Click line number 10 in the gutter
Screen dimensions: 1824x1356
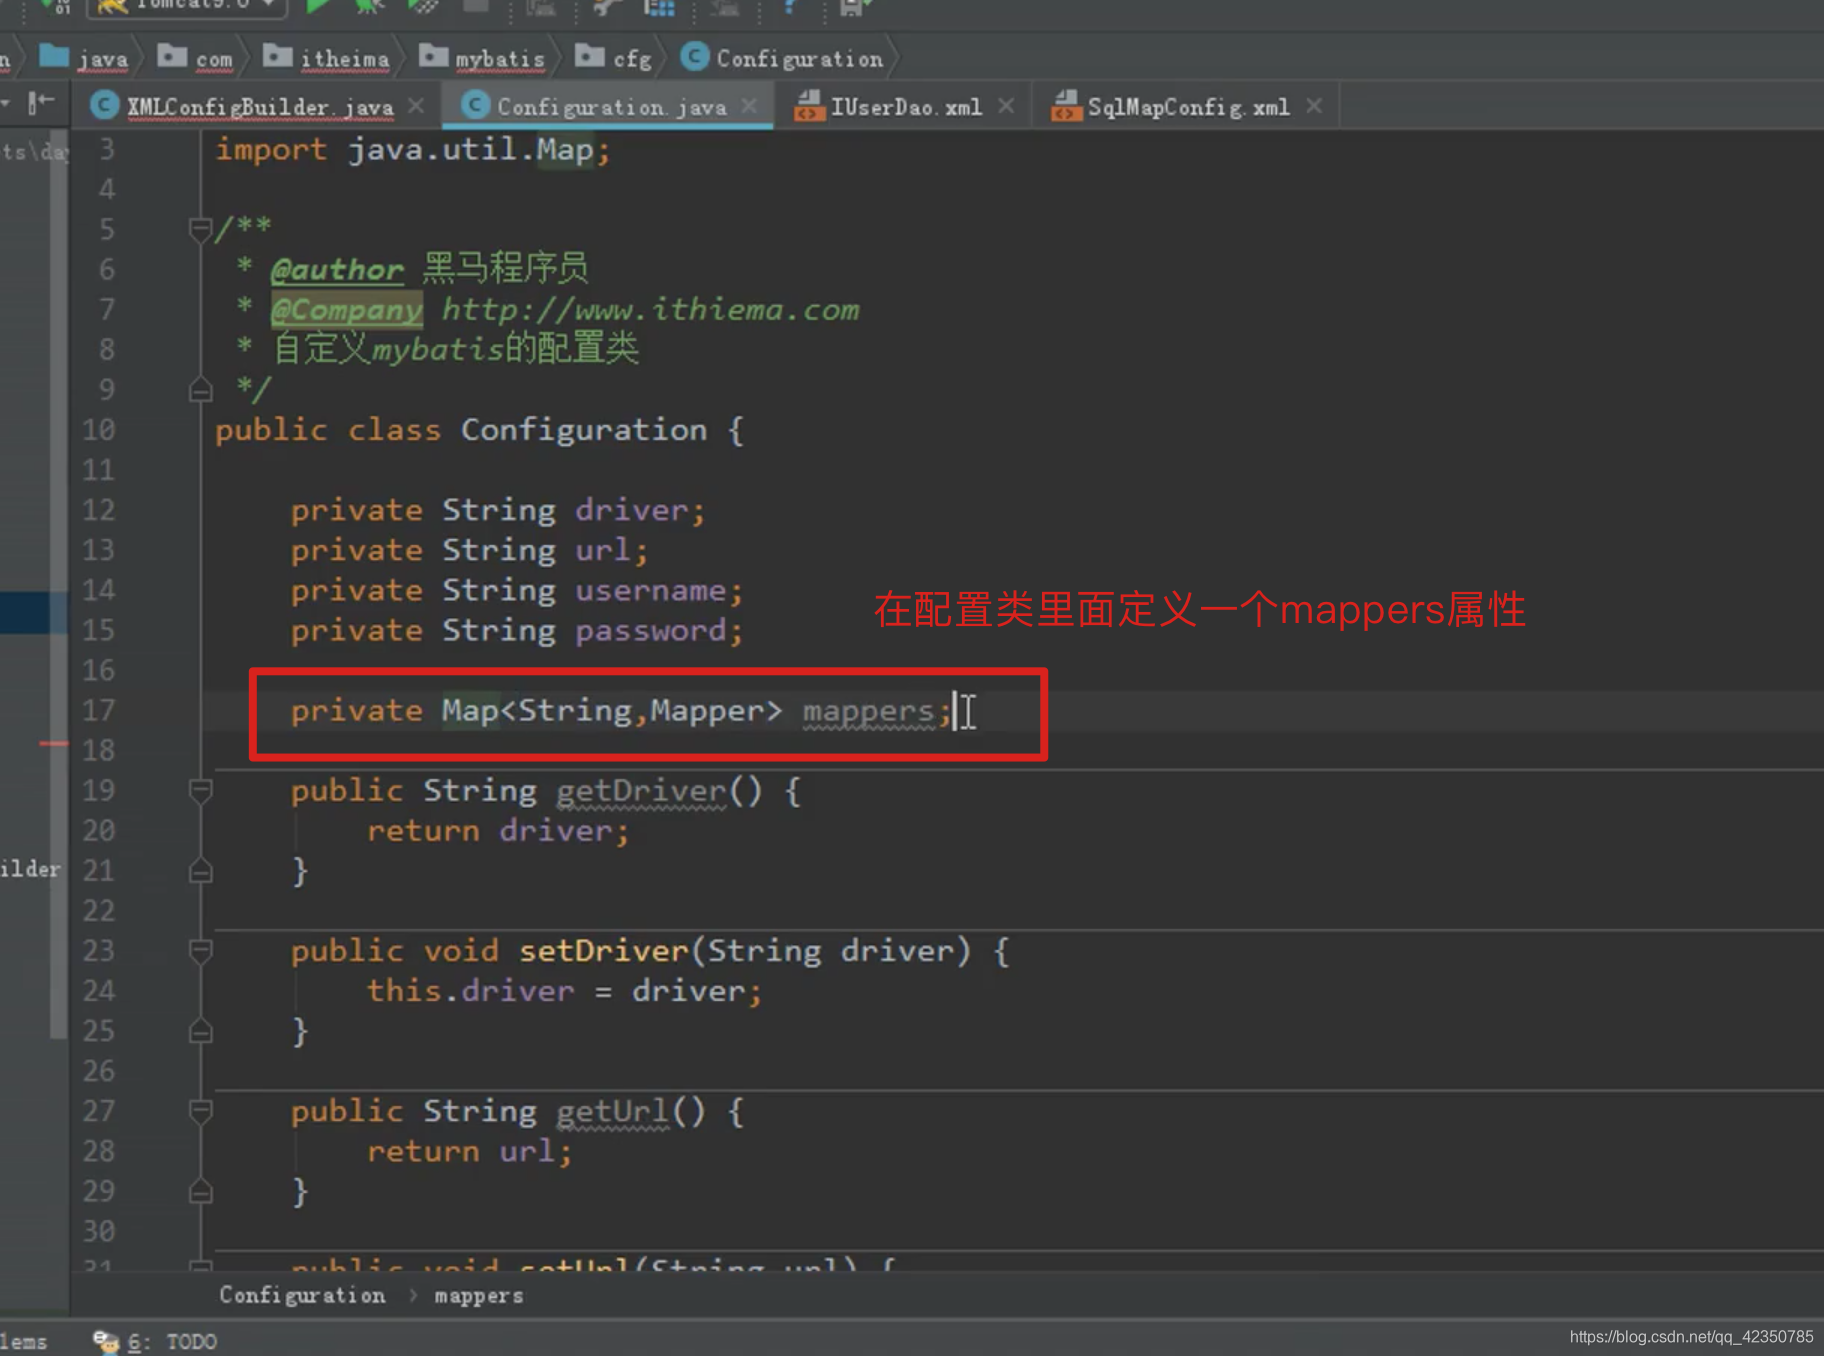[x=99, y=430]
